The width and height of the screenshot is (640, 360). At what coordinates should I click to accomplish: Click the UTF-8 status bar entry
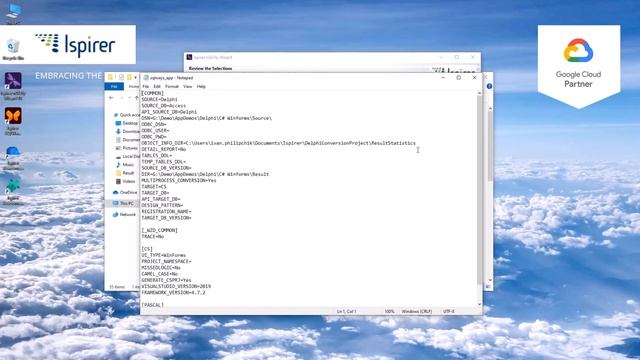coord(449,311)
